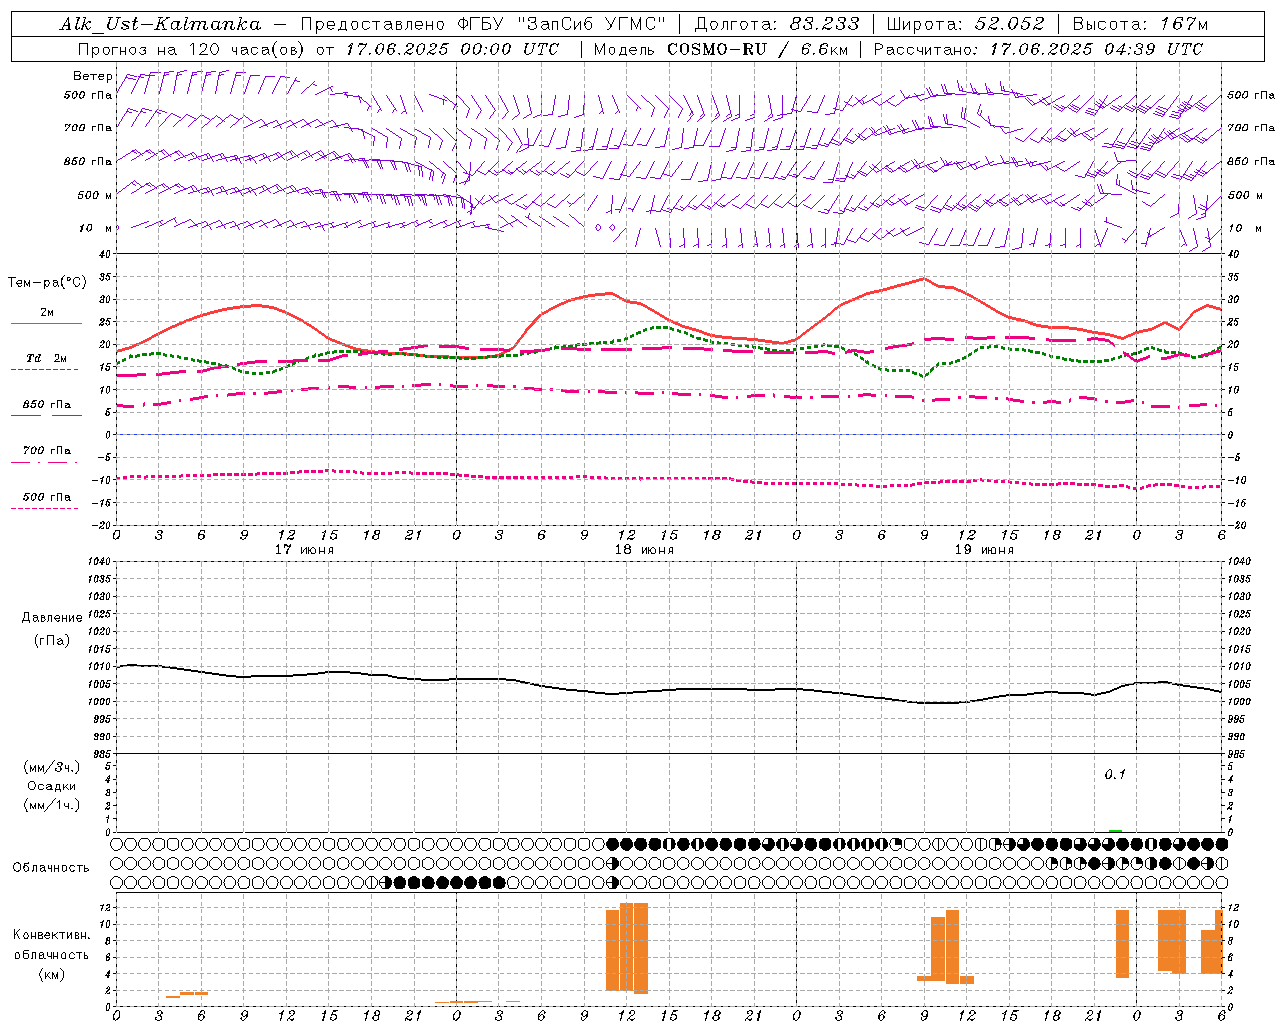The width and height of the screenshot is (1280, 1024).
Task: Click the (мм/1ч.) precipitation unit label
Action: (51, 805)
